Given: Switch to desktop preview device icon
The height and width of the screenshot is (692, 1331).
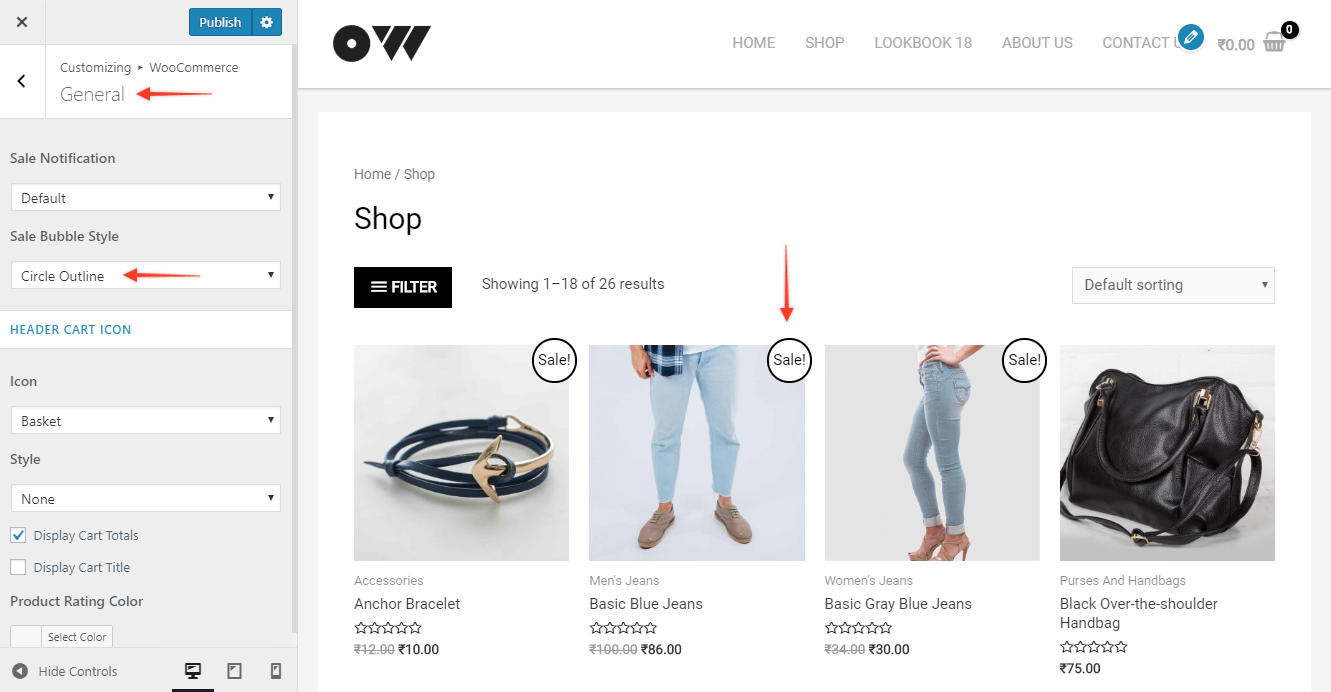Looking at the screenshot, I should tap(193, 671).
